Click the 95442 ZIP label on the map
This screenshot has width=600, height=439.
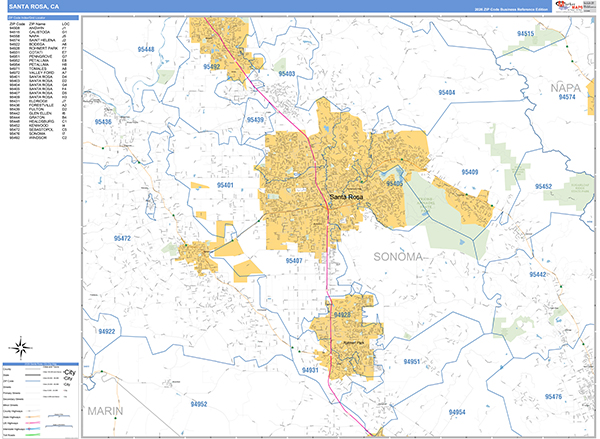pos(538,275)
